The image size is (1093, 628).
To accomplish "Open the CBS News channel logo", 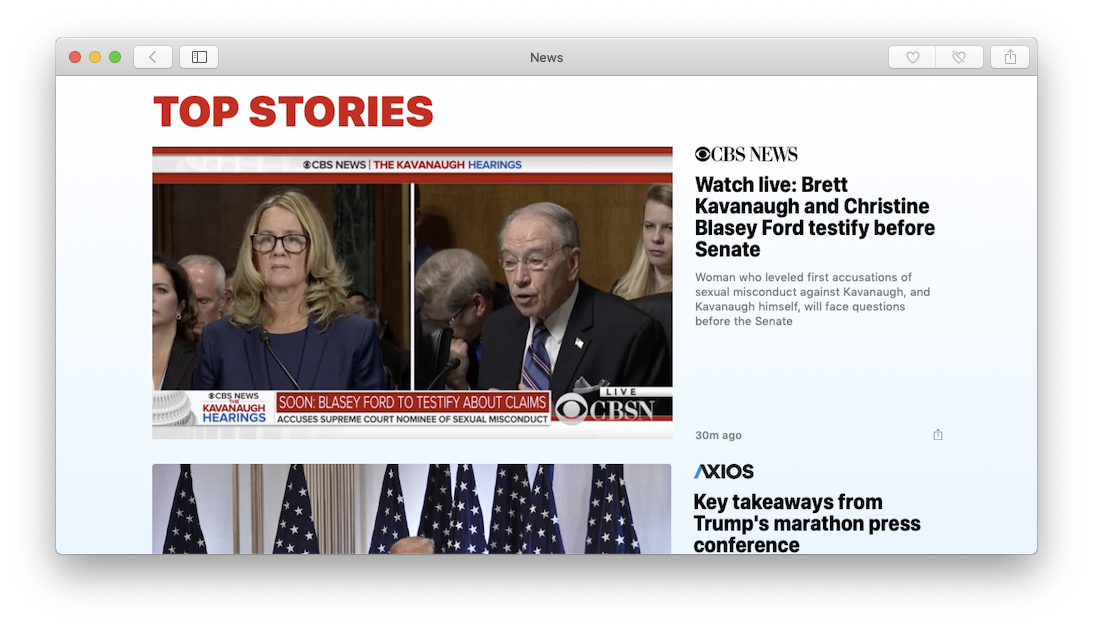I will (x=746, y=154).
